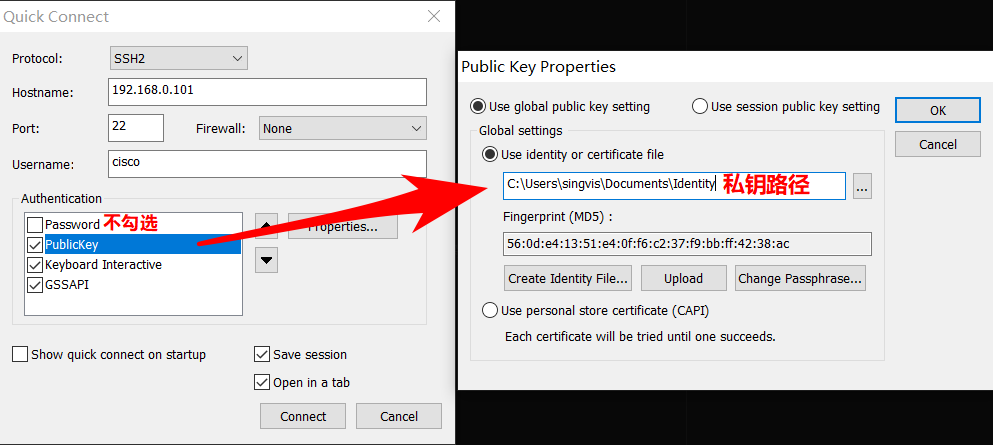Open the Change Passphrase dialog
The height and width of the screenshot is (445, 993).
click(x=799, y=279)
